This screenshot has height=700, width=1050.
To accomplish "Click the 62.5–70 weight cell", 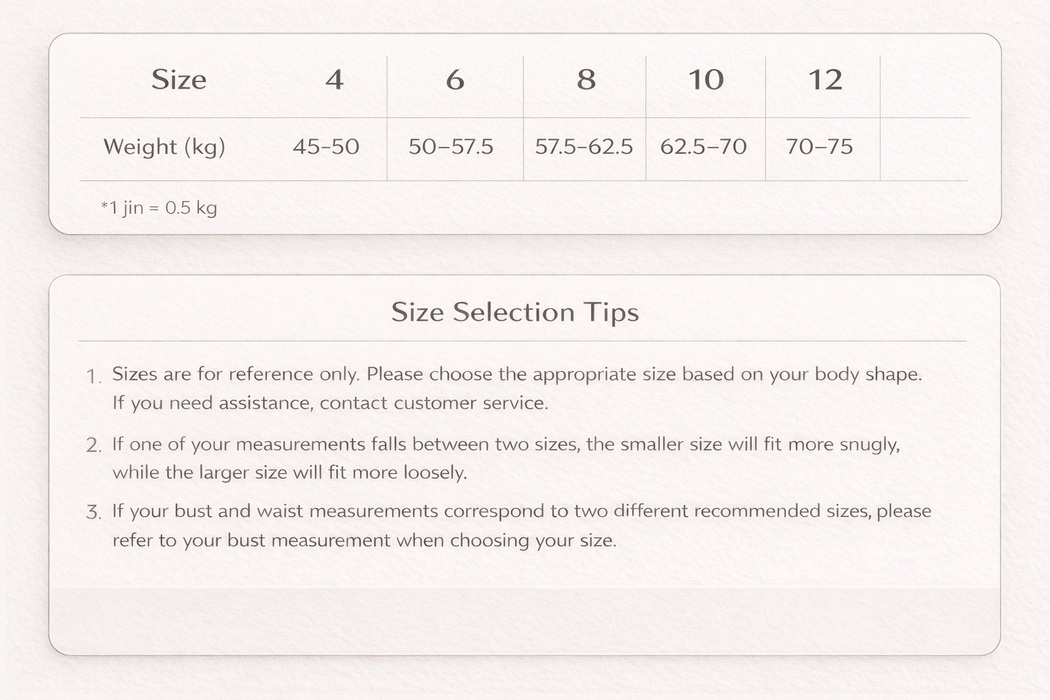I will click(x=704, y=147).
